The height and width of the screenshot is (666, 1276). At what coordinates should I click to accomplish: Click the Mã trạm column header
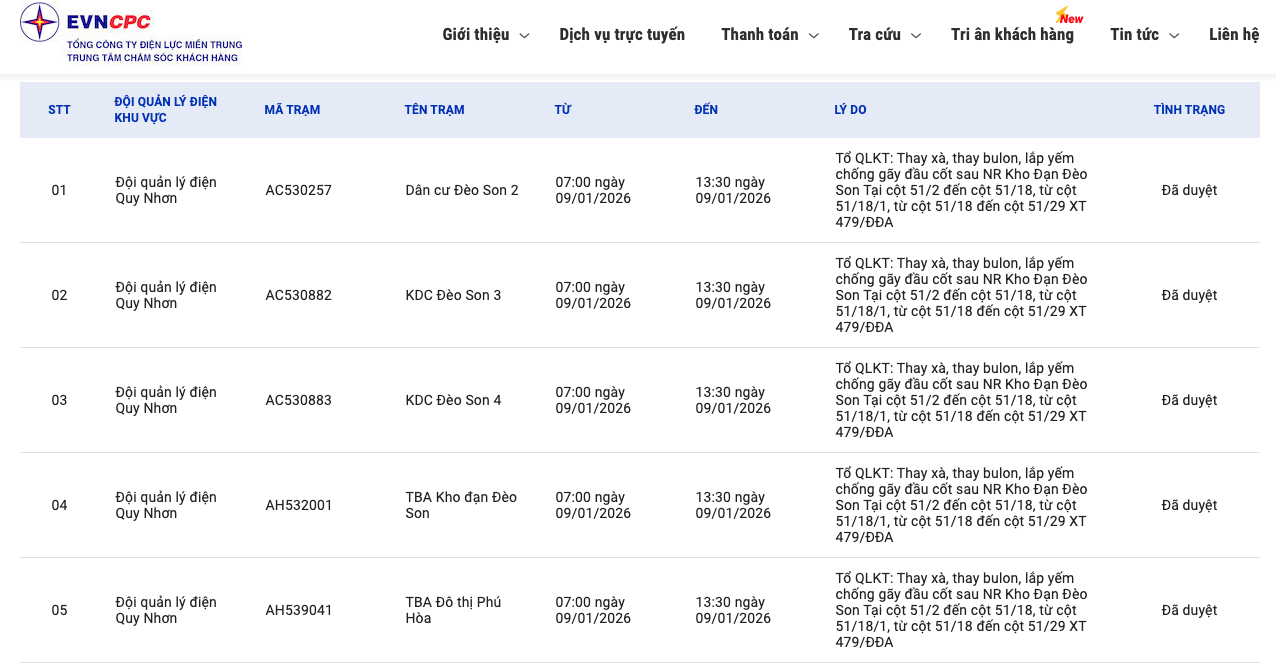pyautogui.click(x=292, y=110)
